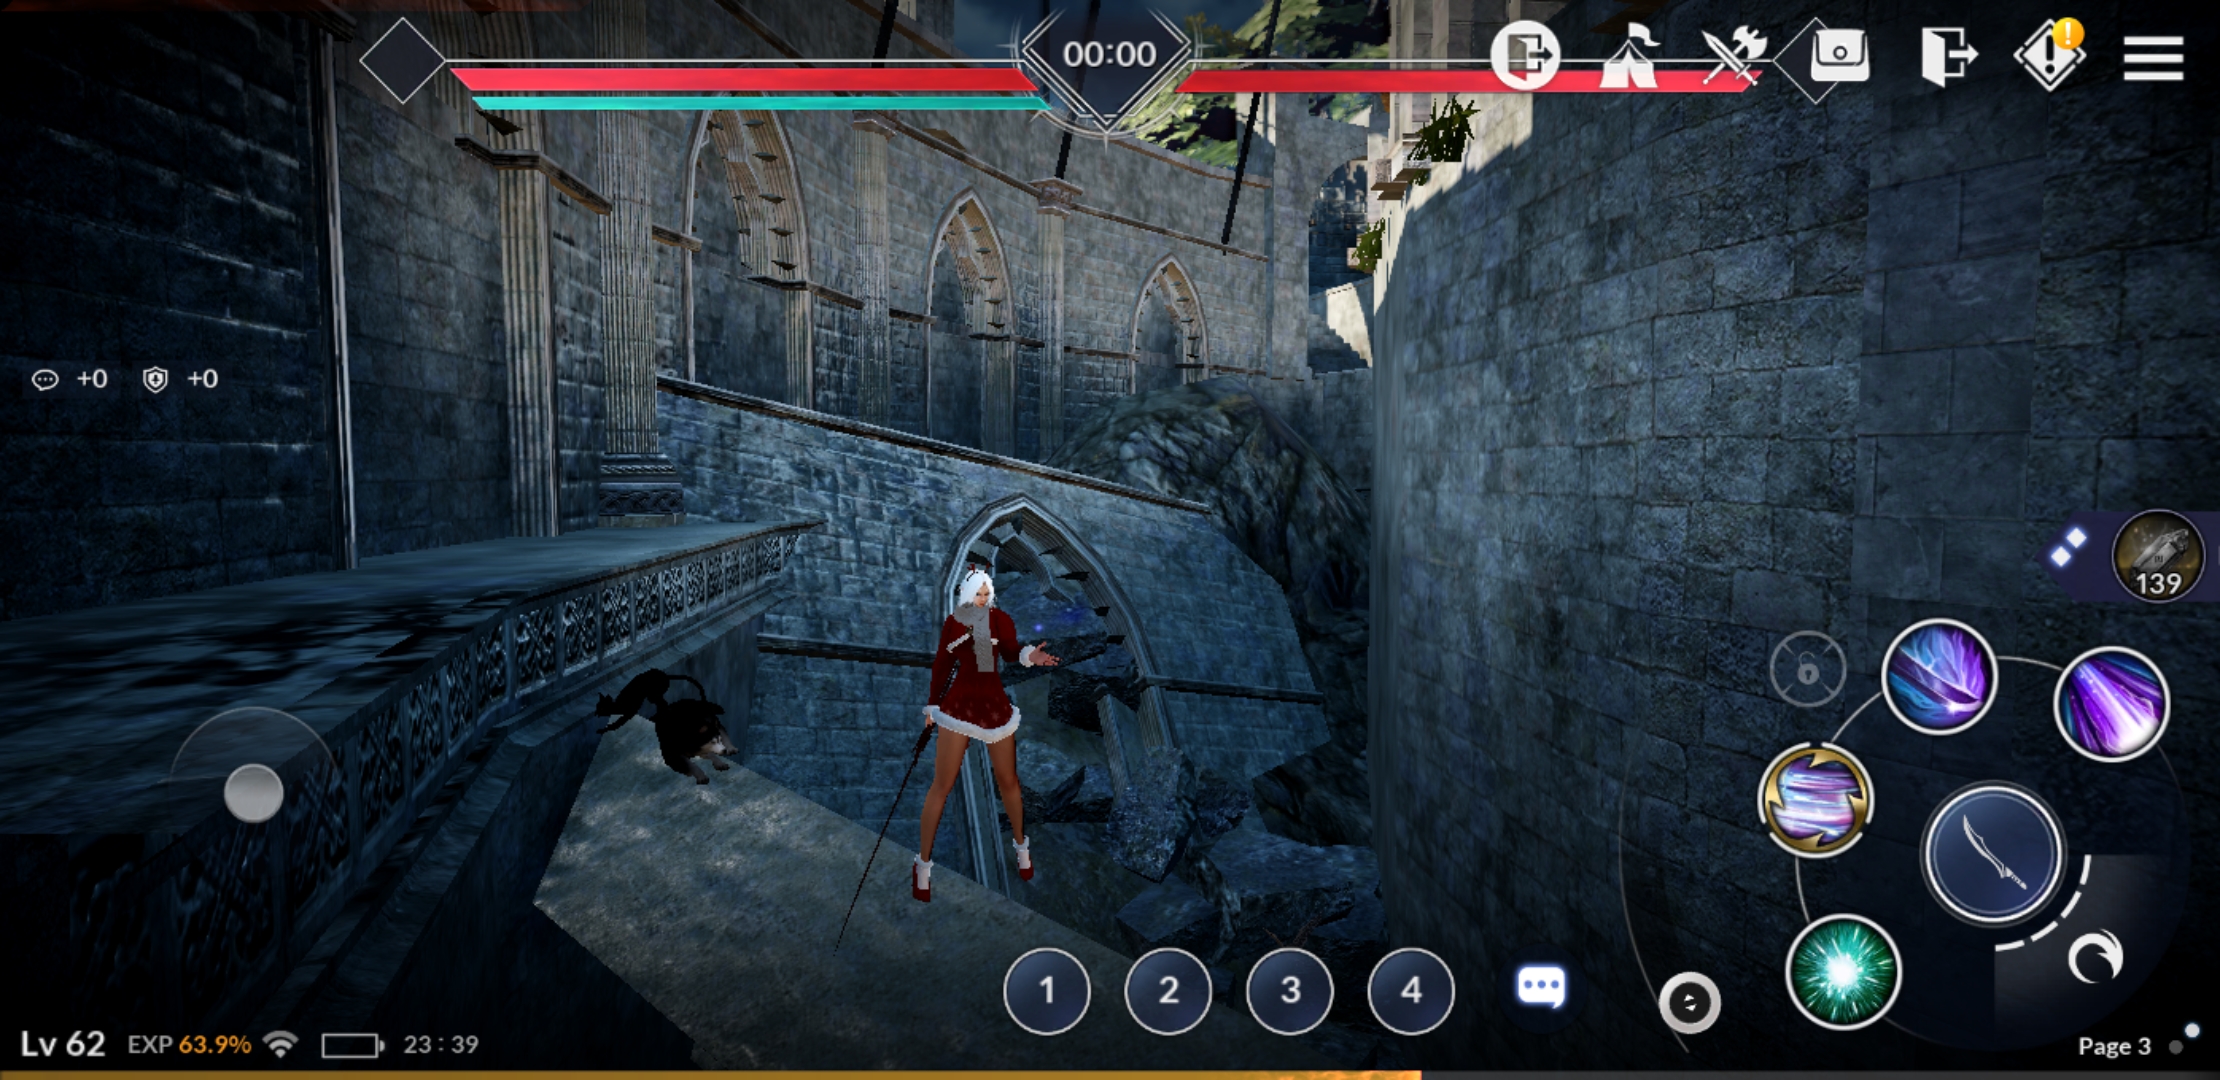Open the inventory bag icon
Screen dimensions: 2220x1080
[x=1839, y=55]
